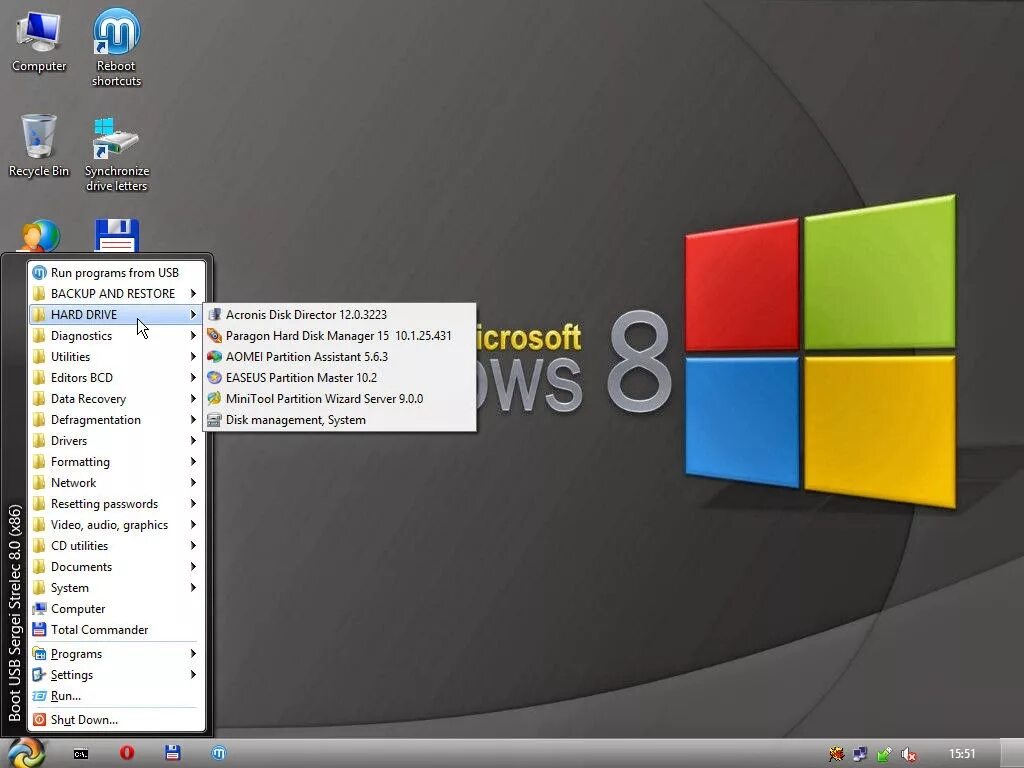This screenshot has width=1024, height=768.
Task: Open Video, audio, graphics menu folder
Action: coord(116,524)
